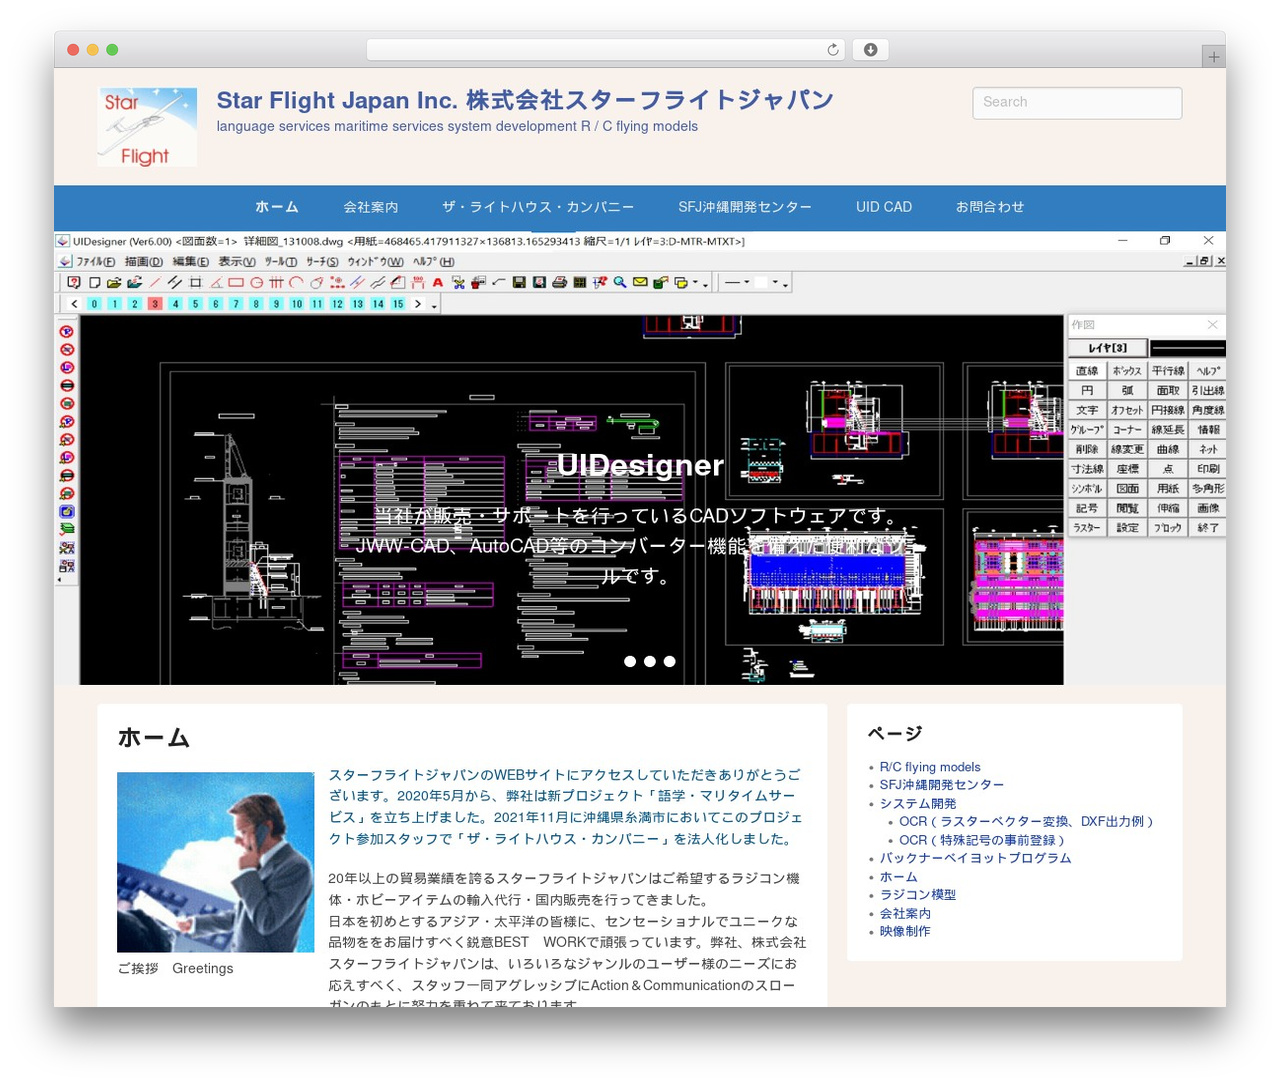The height and width of the screenshot is (1084, 1280).
Task: Click the ボックス button in the 作図 palette
Action: (1127, 371)
